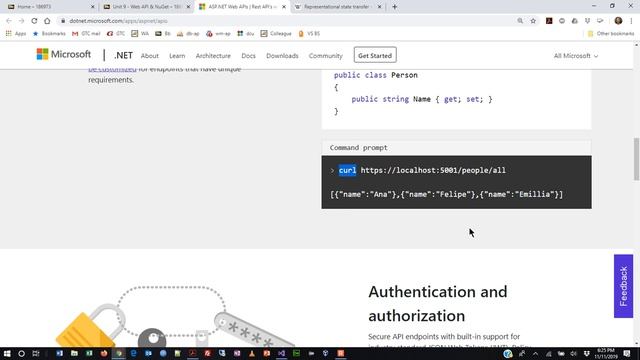Open the Bookmarks star folder in bookmarks bar
Image resolution: width=640 pixels, height=360 pixels.
point(49,33)
